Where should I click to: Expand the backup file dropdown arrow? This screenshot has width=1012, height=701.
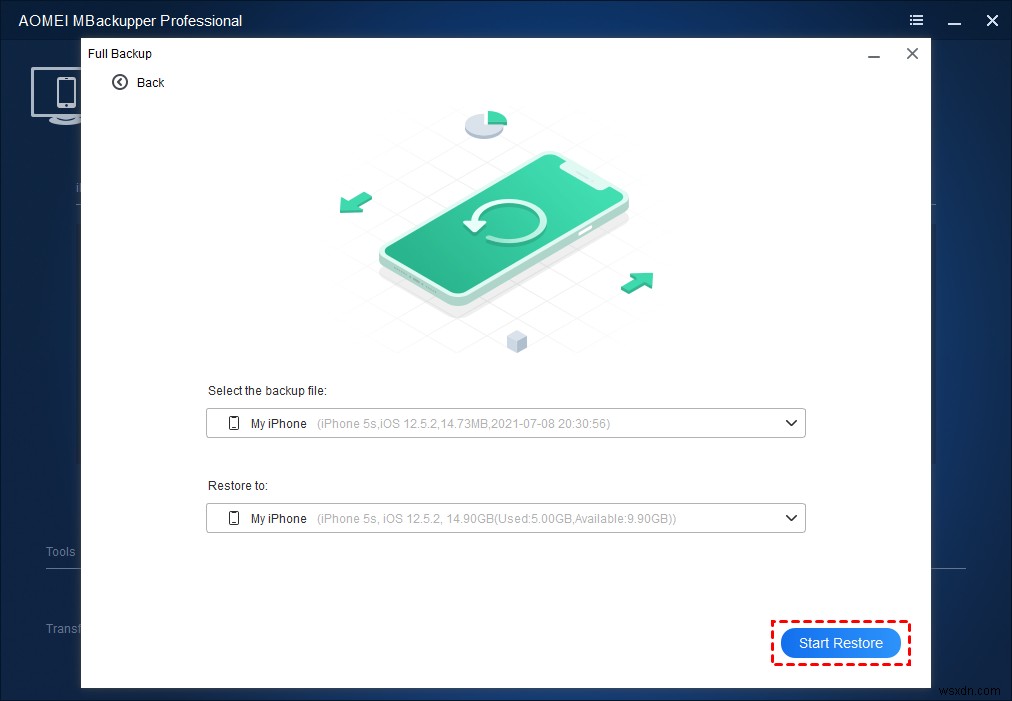click(x=791, y=423)
